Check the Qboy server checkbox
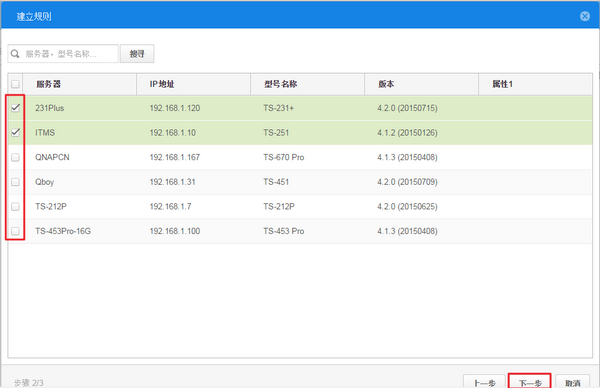The image size is (600, 388). click(x=15, y=182)
